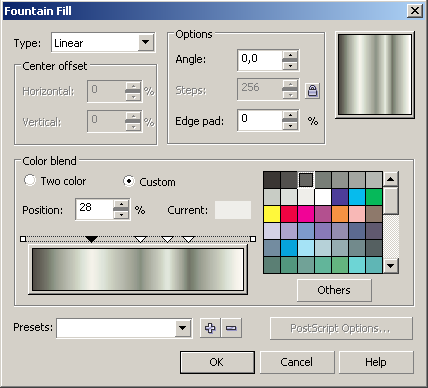This screenshot has height=388, width=428.
Task: Open the Type dropdown showing Linear
Action: coord(146,42)
